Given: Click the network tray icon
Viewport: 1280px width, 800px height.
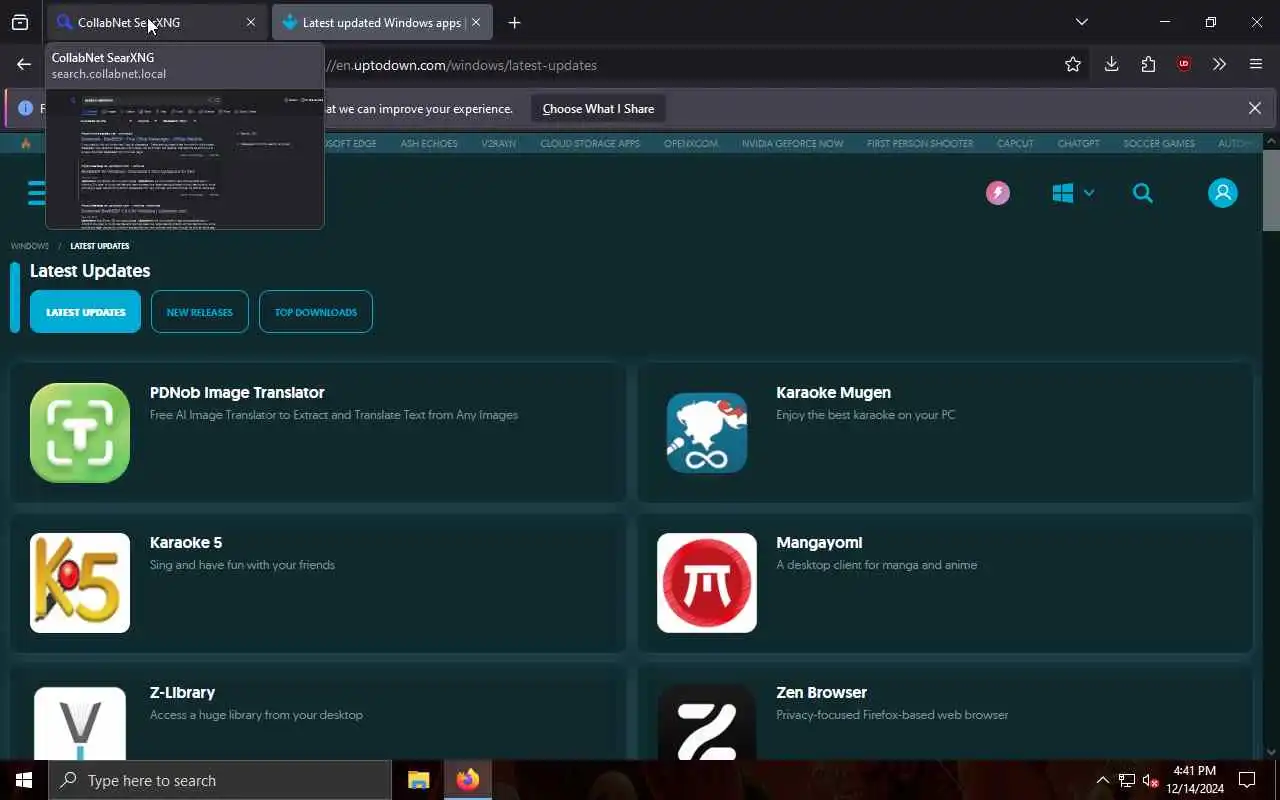Looking at the screenshot, I should point(1127,780).
